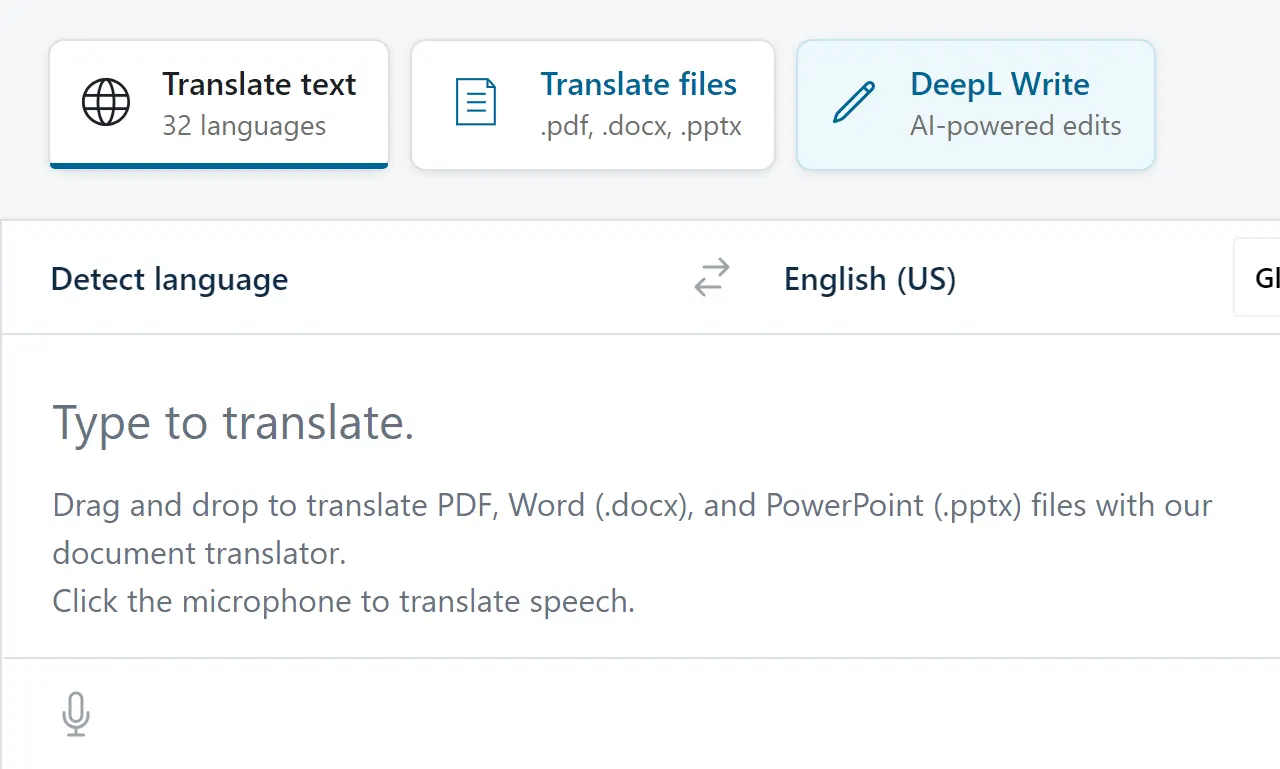Swap languages using the arrows icon

[x=712, y=278]
